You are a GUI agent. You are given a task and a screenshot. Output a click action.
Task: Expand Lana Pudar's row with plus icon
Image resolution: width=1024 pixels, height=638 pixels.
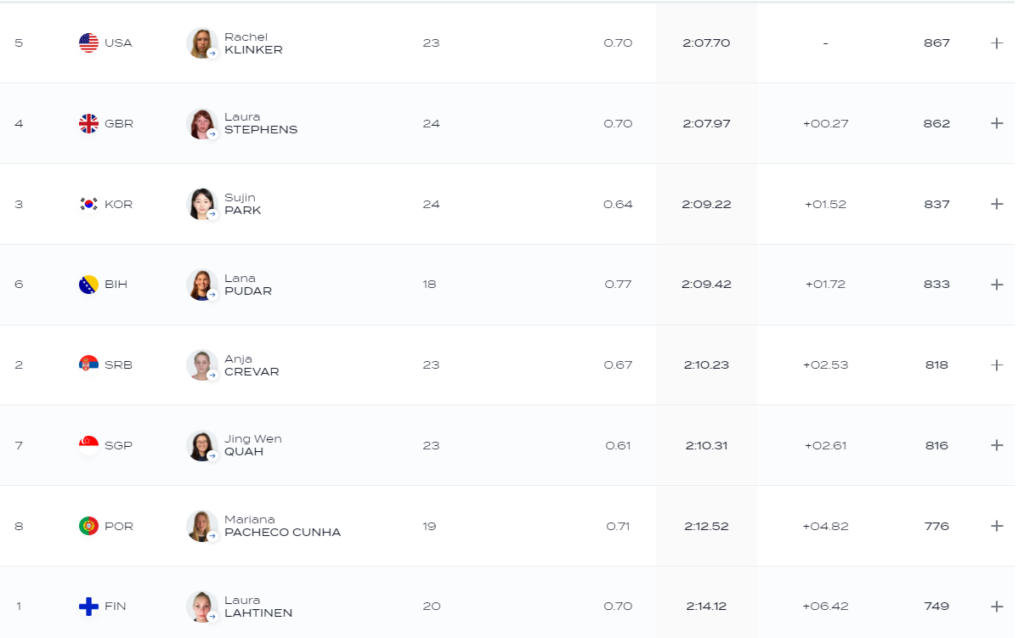pos(996,284)
